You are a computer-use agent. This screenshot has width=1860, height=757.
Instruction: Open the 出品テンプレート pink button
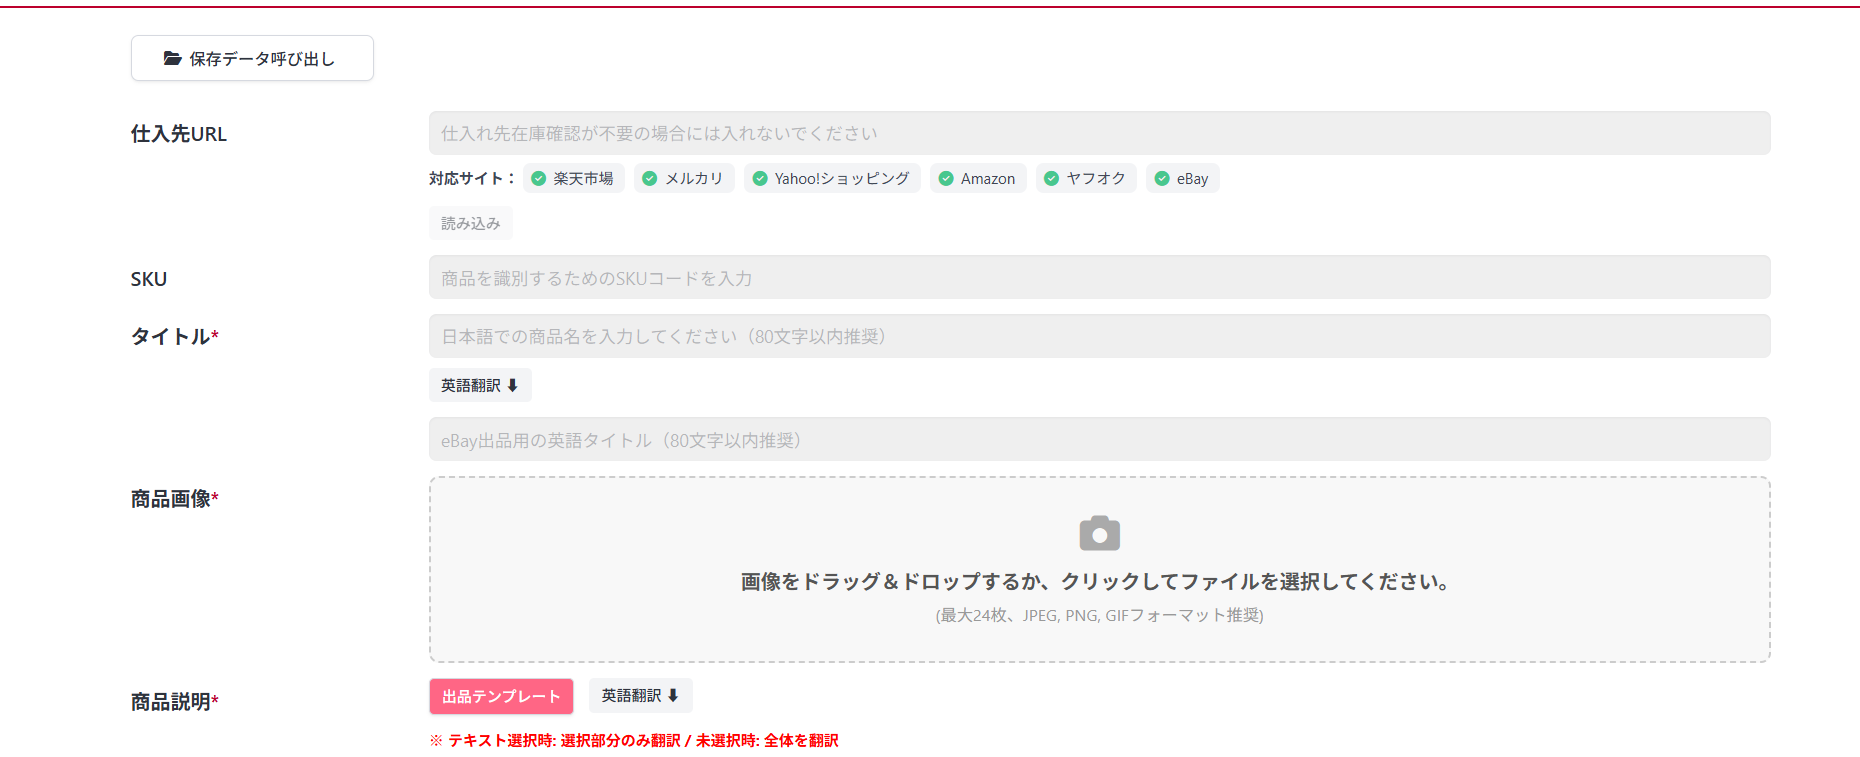pos(501,696)
